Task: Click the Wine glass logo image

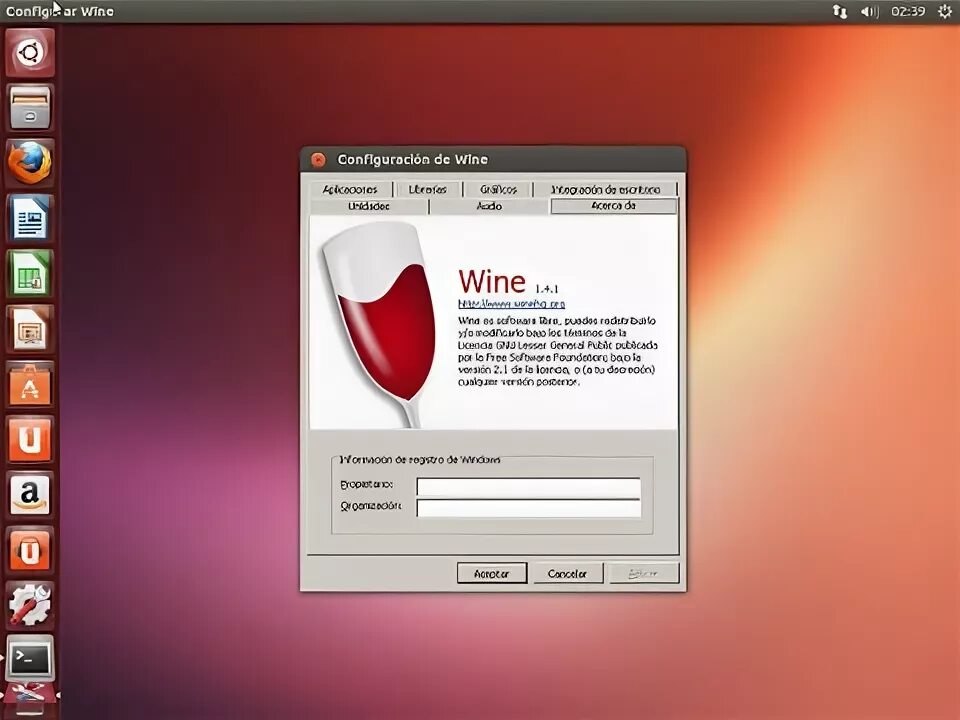Action: [x=380, y=323]
